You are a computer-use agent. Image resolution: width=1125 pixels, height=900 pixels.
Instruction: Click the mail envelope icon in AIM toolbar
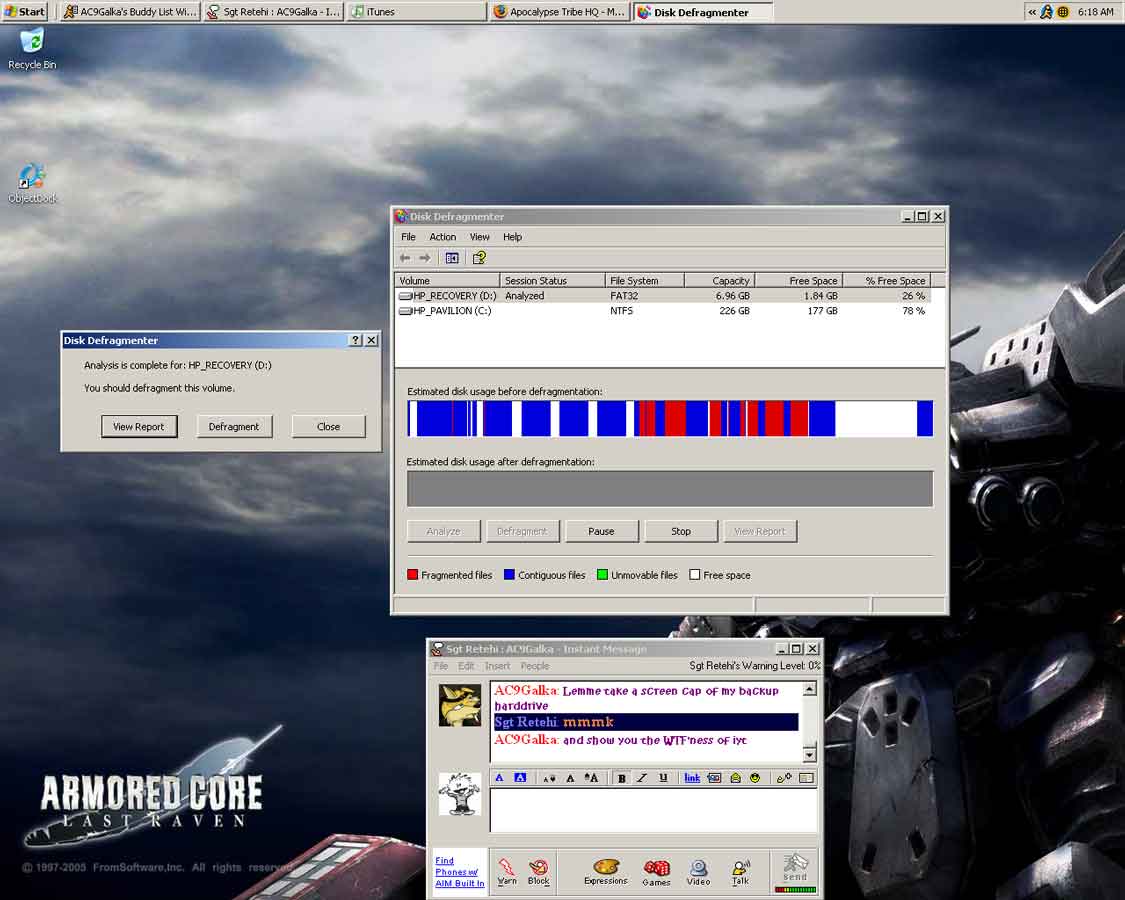tap(735, 778)
